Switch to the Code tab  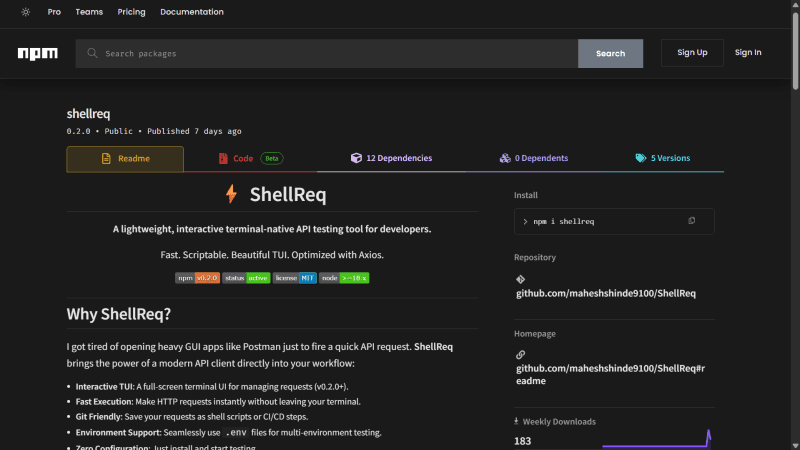coord(250,159)
